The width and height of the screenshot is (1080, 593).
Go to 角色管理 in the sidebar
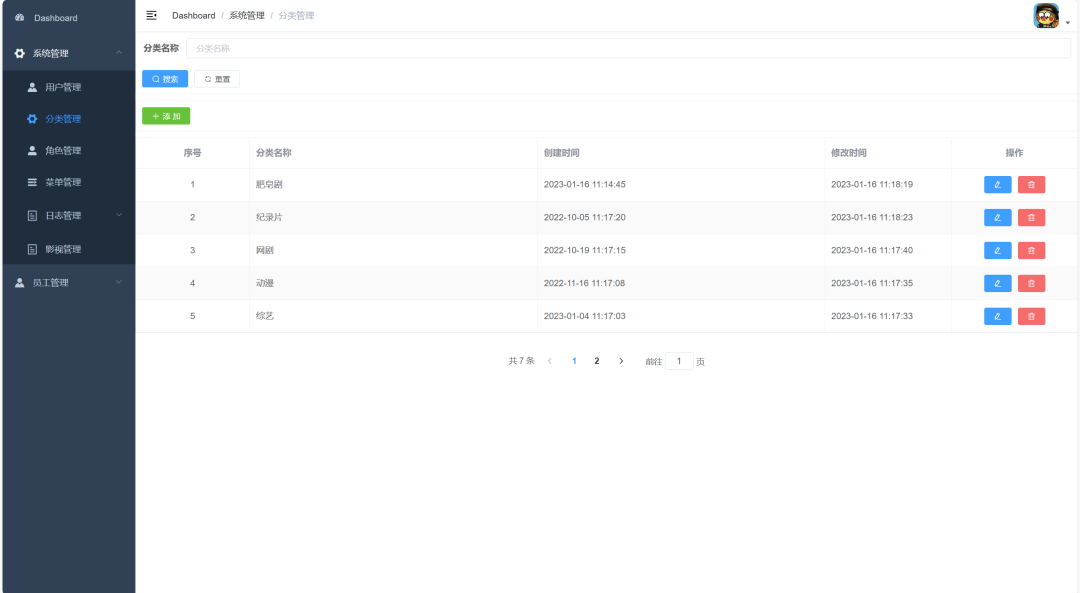[x=69, y=151]
